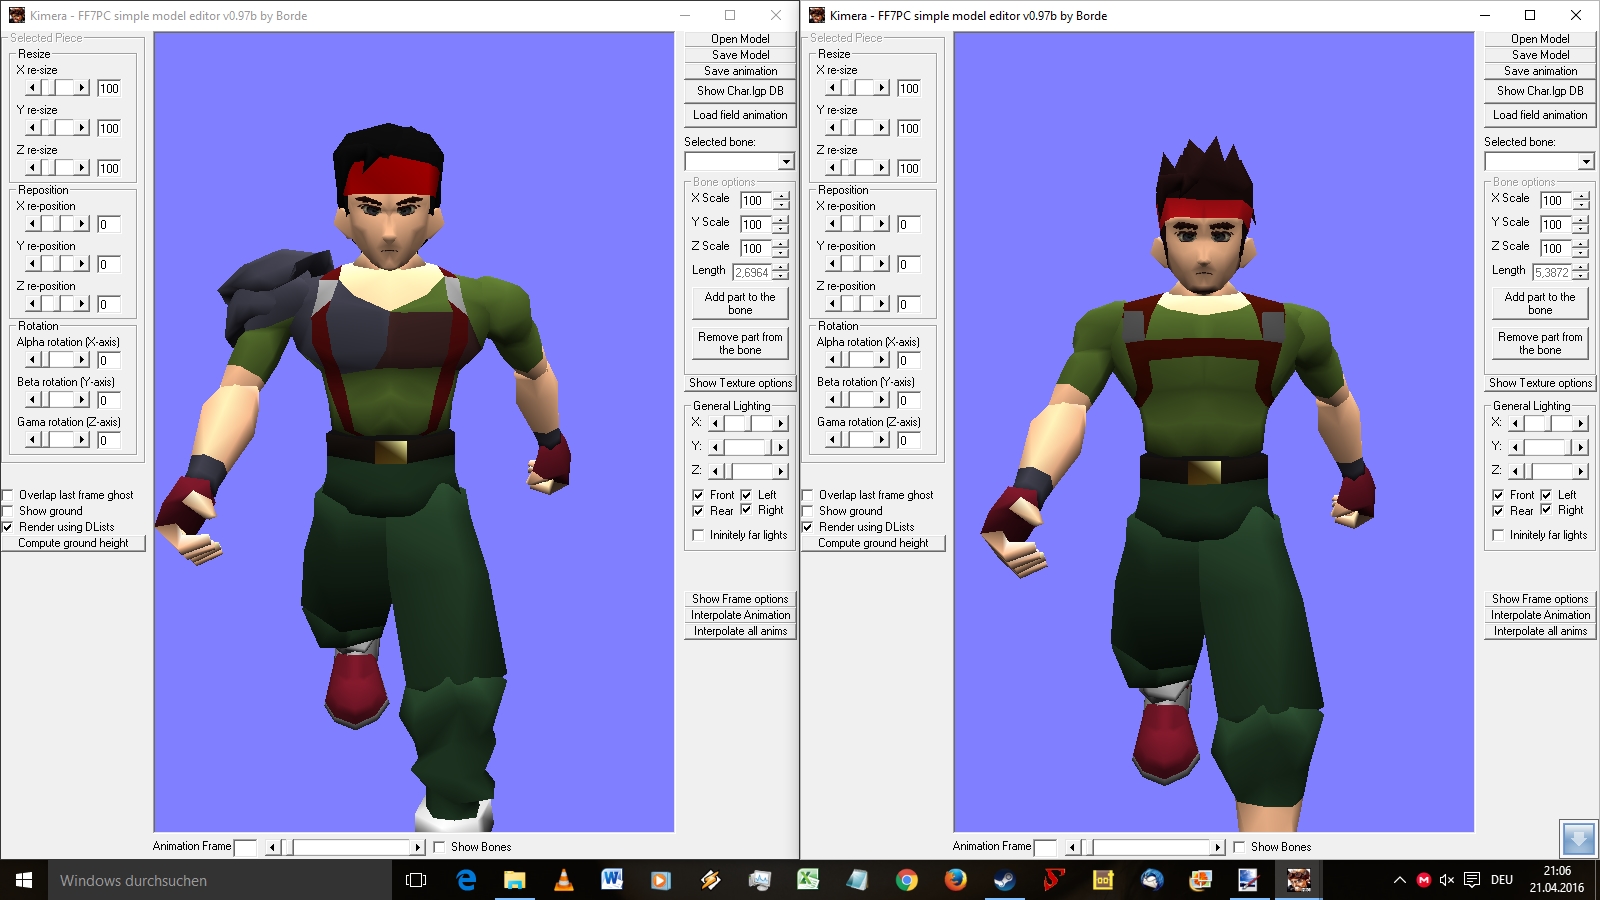
Task: Click Beta rotation right arrow in right Kimera window
Action: (882, 400)
